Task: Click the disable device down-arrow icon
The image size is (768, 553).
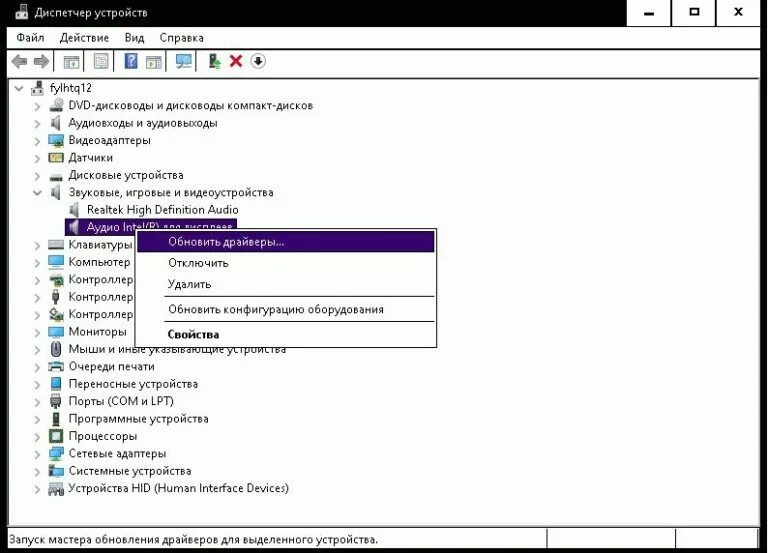Action: pyautogui.click(x=258, y=61)
